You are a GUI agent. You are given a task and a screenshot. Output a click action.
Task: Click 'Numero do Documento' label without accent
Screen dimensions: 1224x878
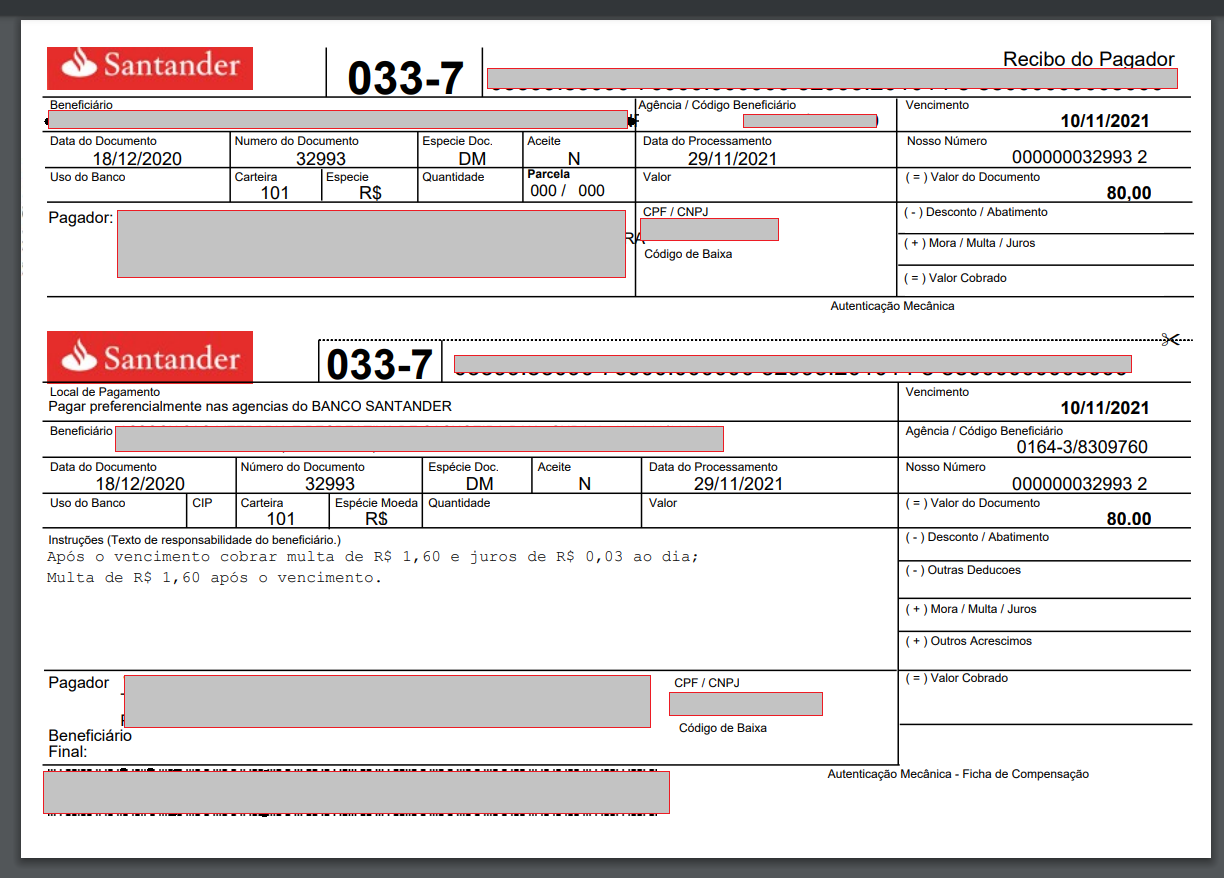tap(296, 141)
